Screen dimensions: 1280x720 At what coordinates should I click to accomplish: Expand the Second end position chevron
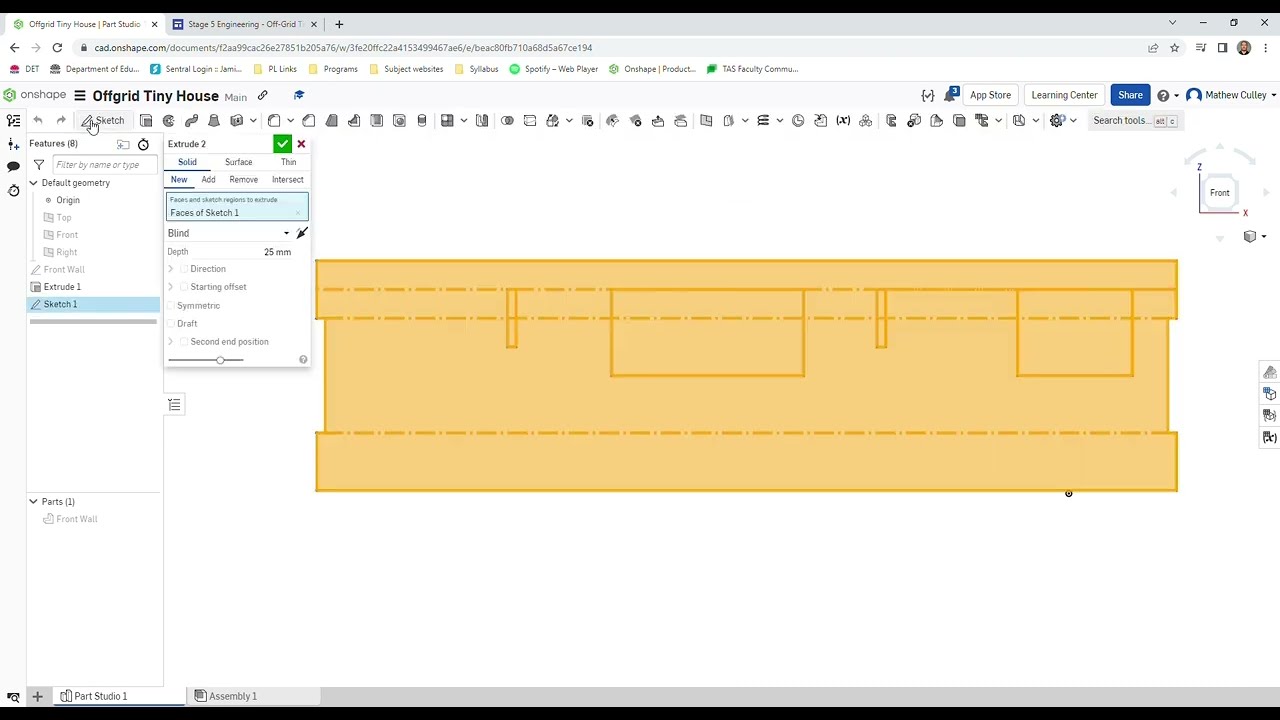click(x=171, y=342)
